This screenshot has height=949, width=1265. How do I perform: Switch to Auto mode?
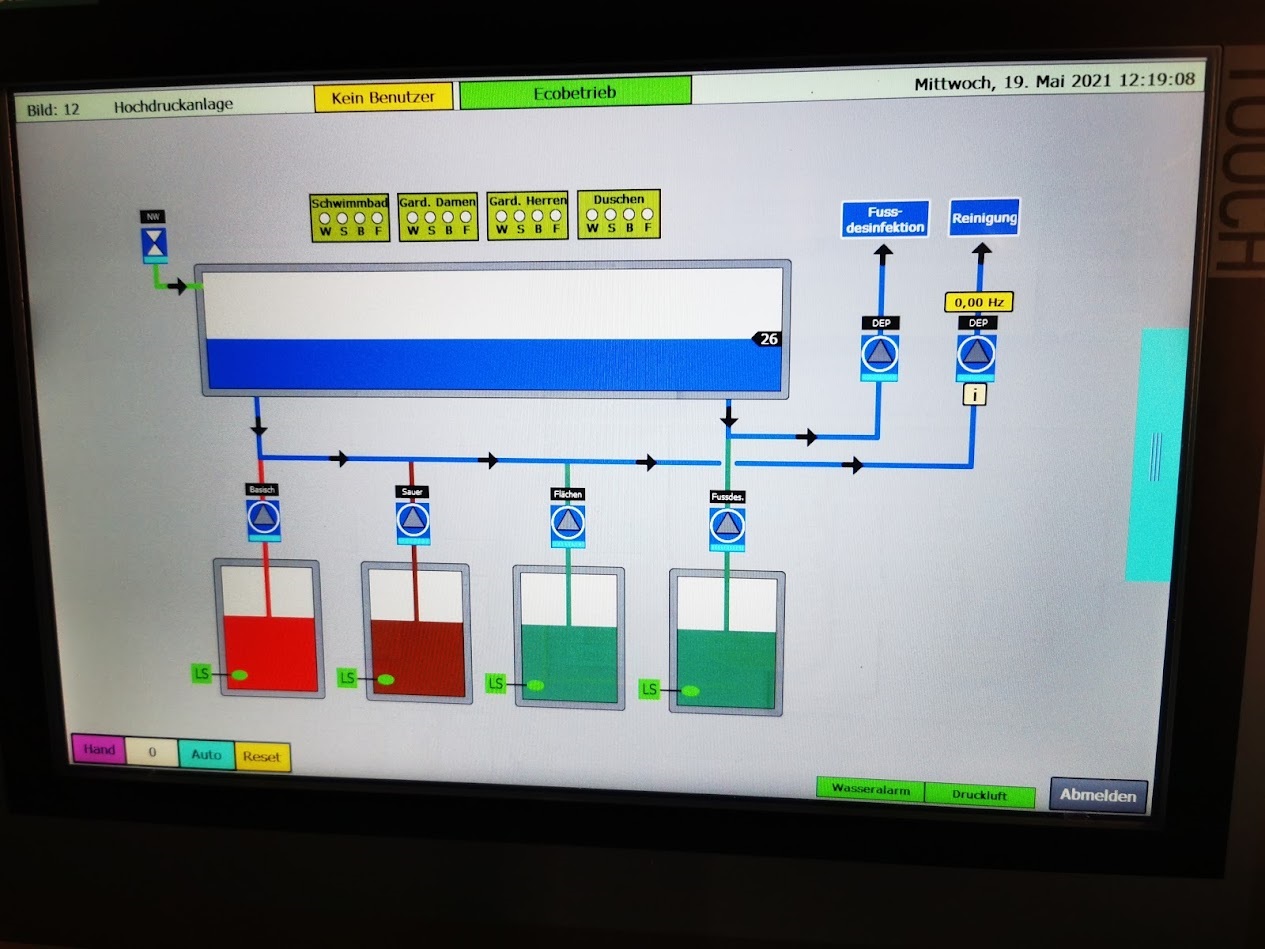pos(206,754)
